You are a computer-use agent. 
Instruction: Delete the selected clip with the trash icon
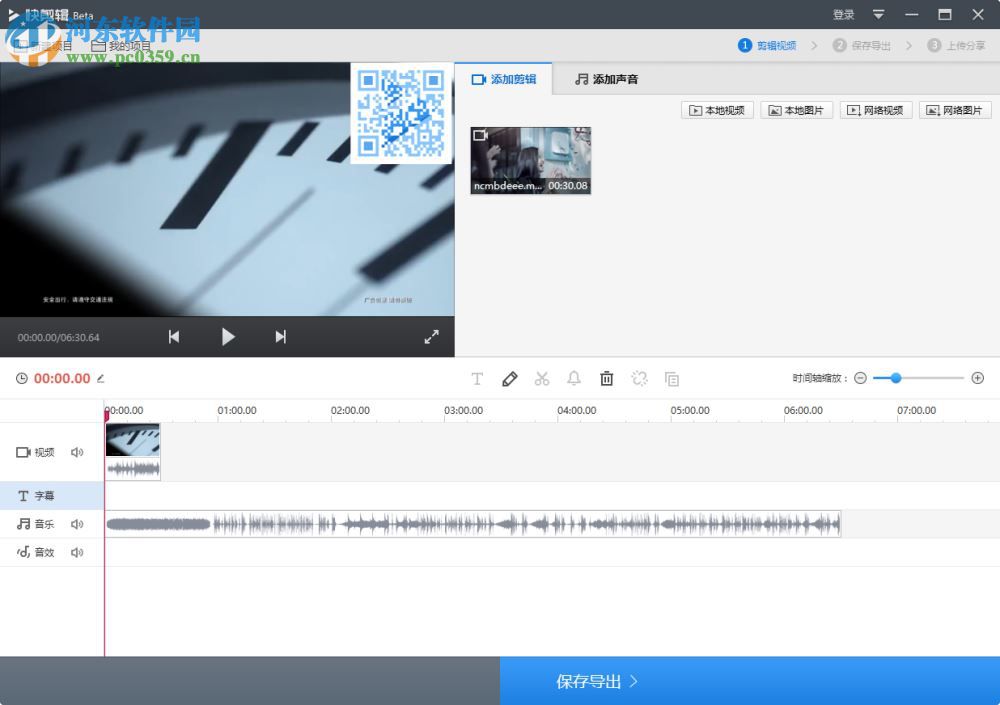[607, 379]
